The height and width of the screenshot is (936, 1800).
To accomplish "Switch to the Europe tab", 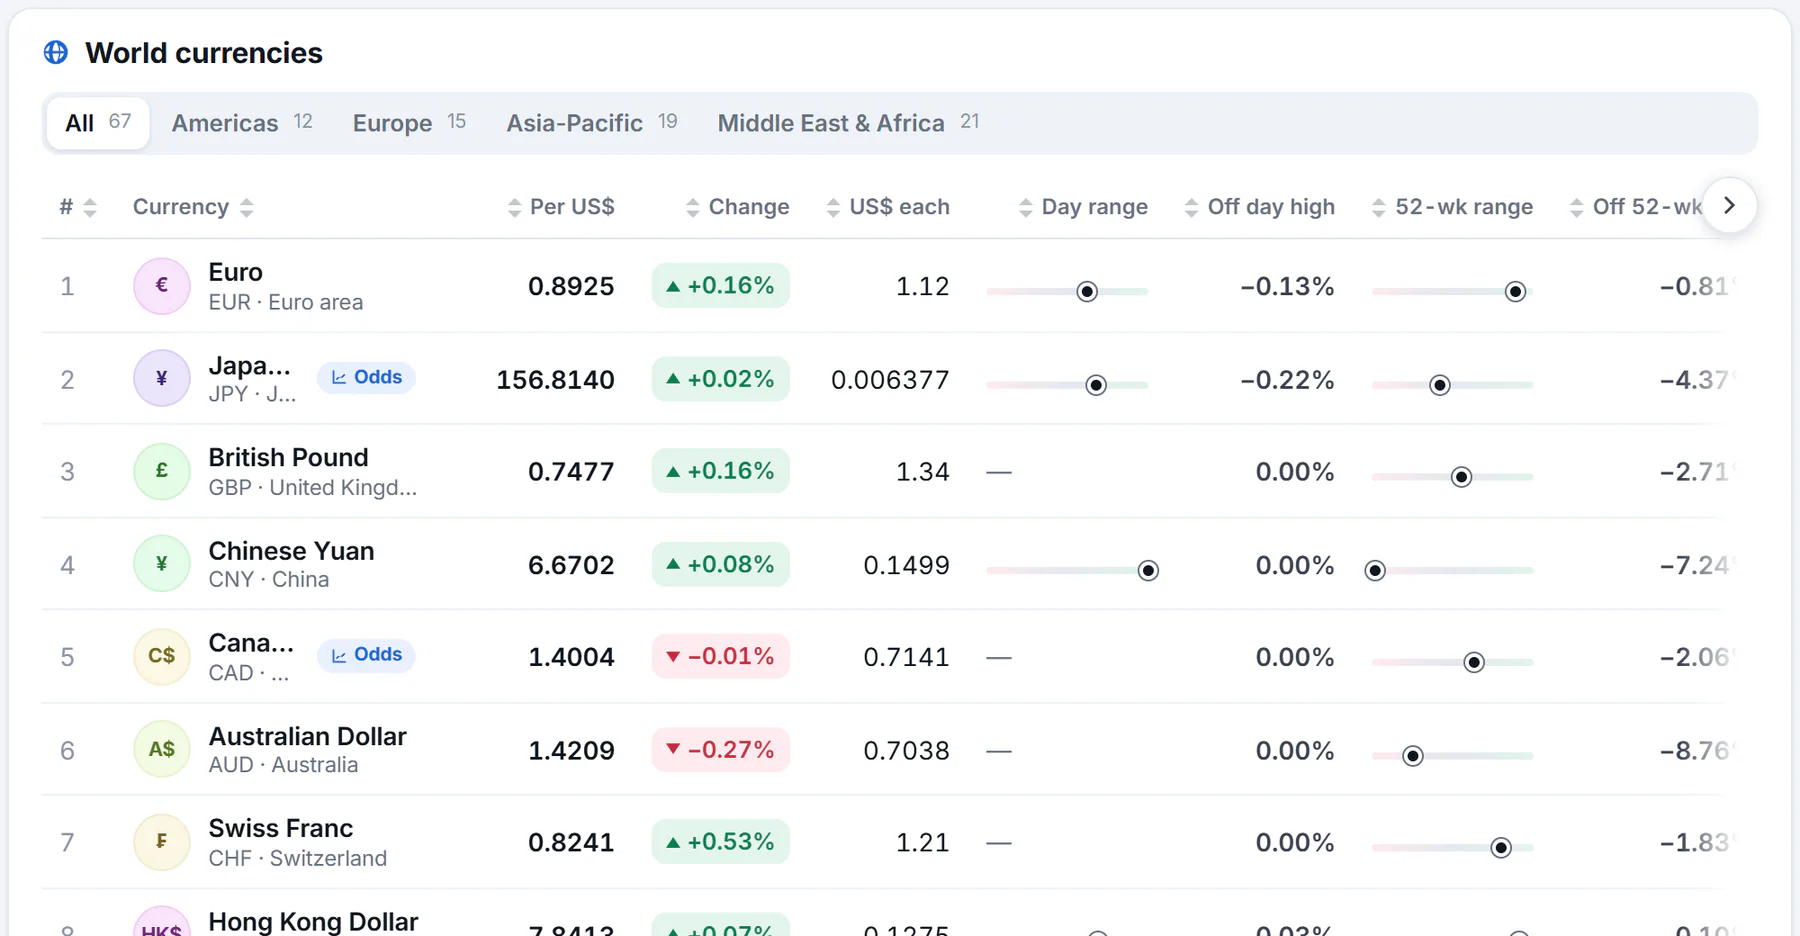I will tap(409, 123).
